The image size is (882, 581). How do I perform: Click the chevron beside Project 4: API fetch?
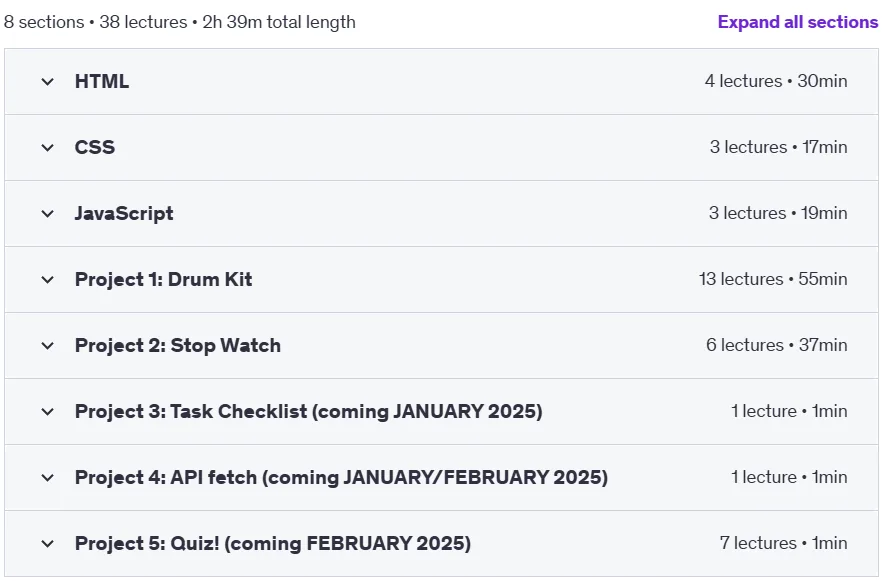pyautogui.click(x=48, y=478)
